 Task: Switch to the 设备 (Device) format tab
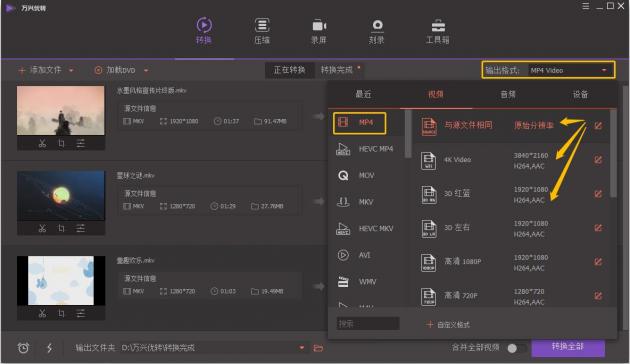(580, 94)
